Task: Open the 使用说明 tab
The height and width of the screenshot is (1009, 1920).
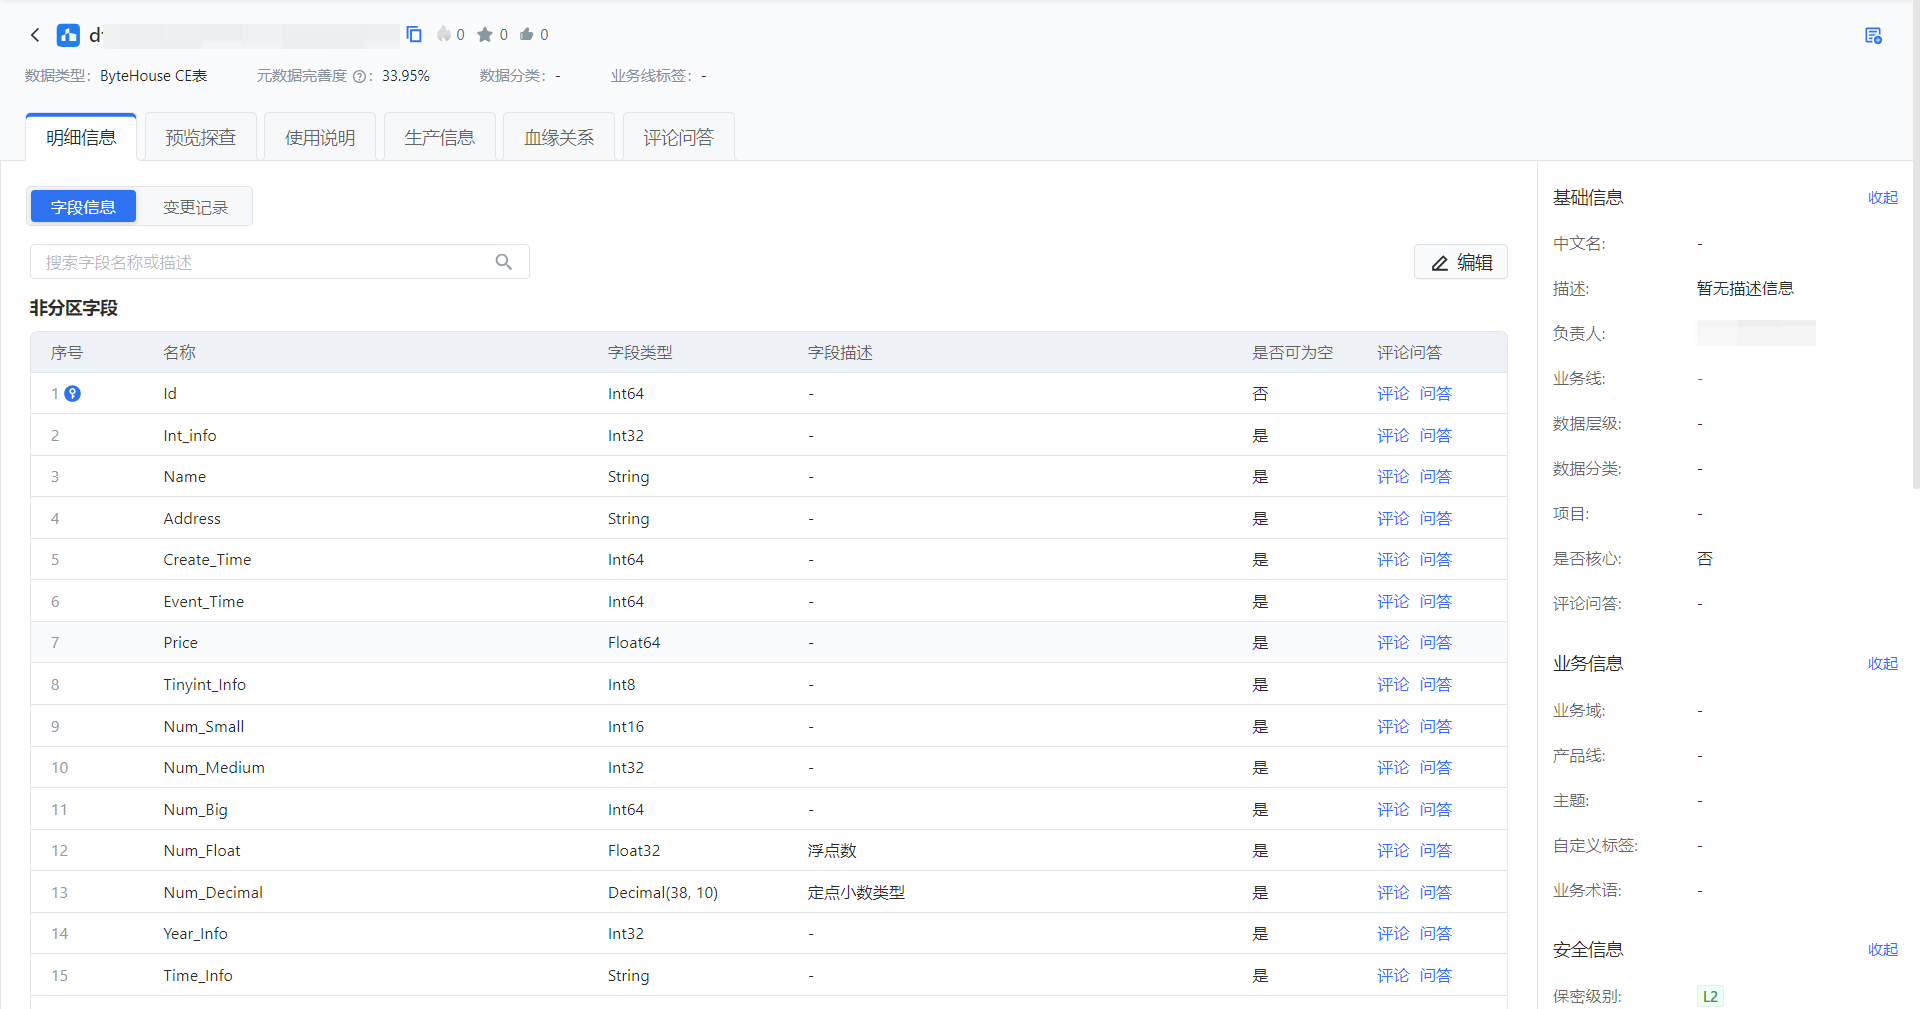Action: pyautogui.click(x=320, y=137)
